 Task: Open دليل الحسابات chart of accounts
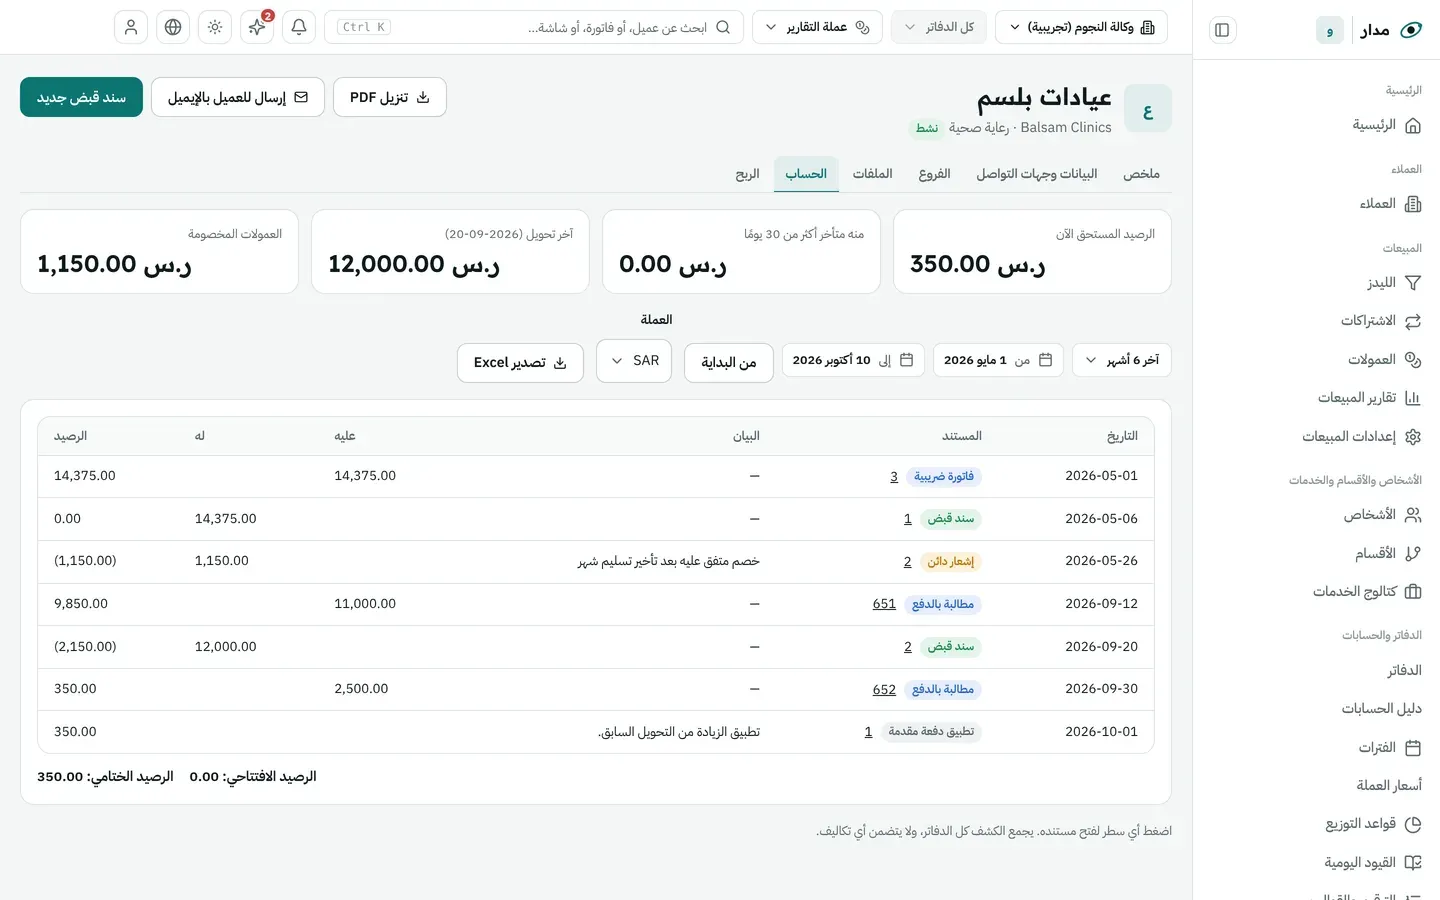(x=1381, y=709)
